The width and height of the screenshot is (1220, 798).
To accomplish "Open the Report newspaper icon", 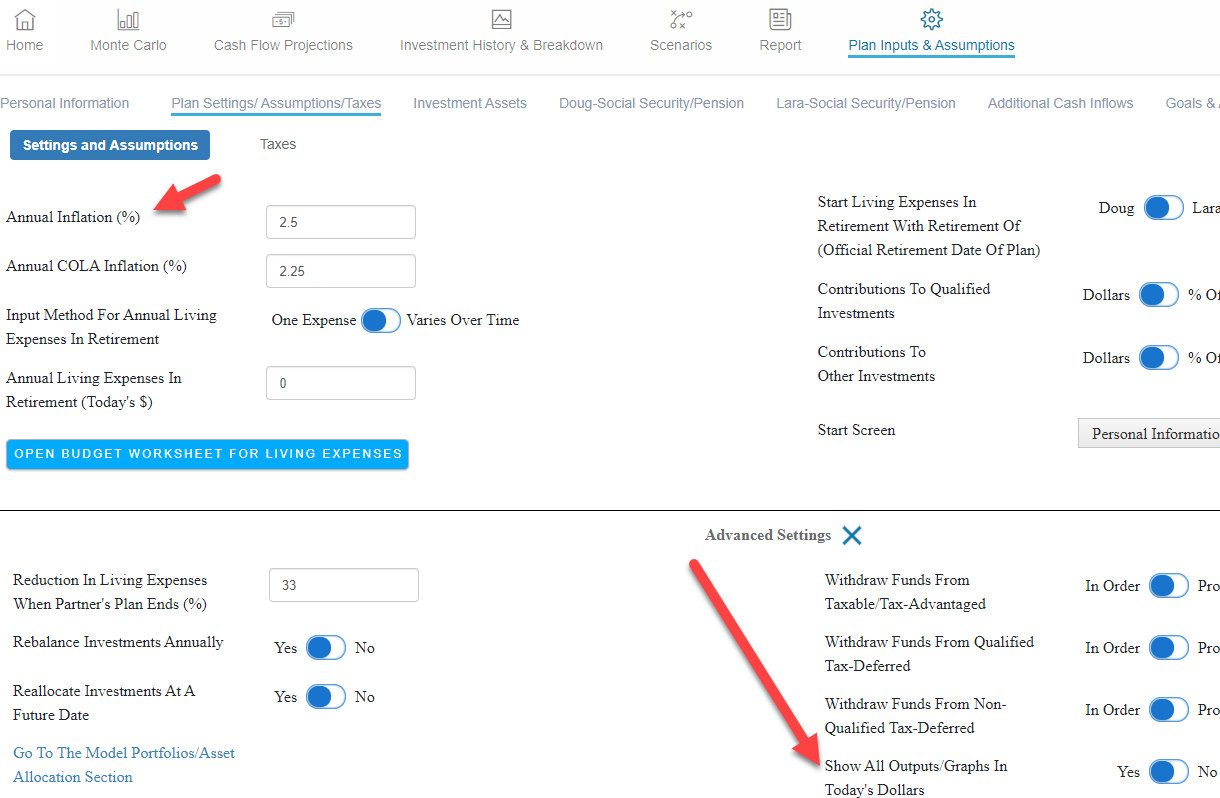I will [780, 19].
